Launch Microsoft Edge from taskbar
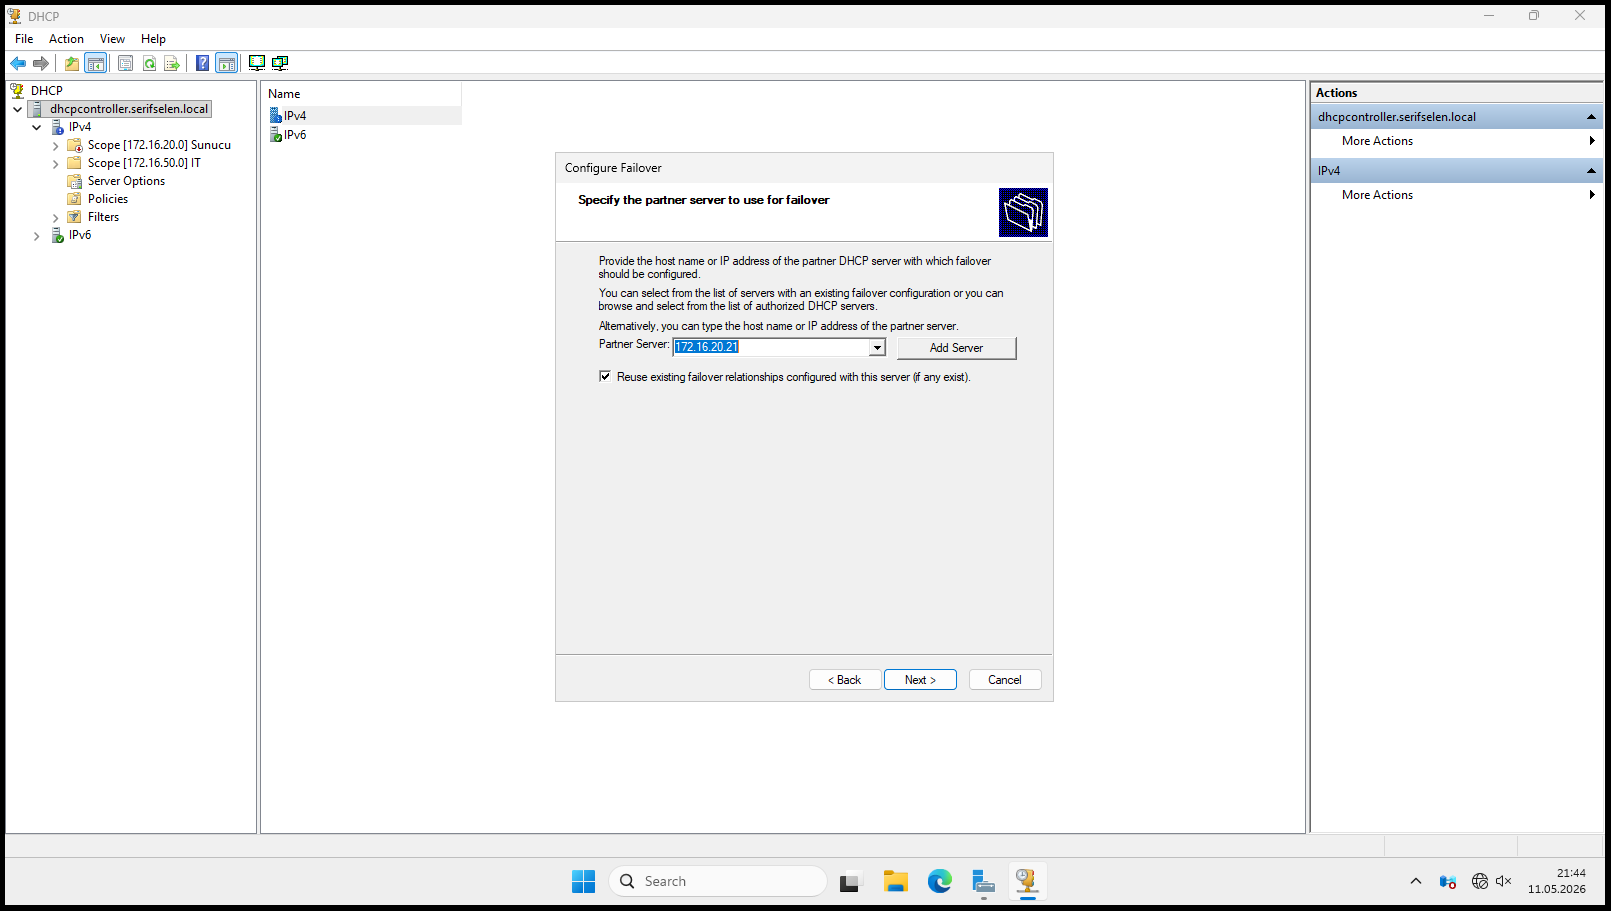Viewport: 1611px width, 911px height. point(939,881)
